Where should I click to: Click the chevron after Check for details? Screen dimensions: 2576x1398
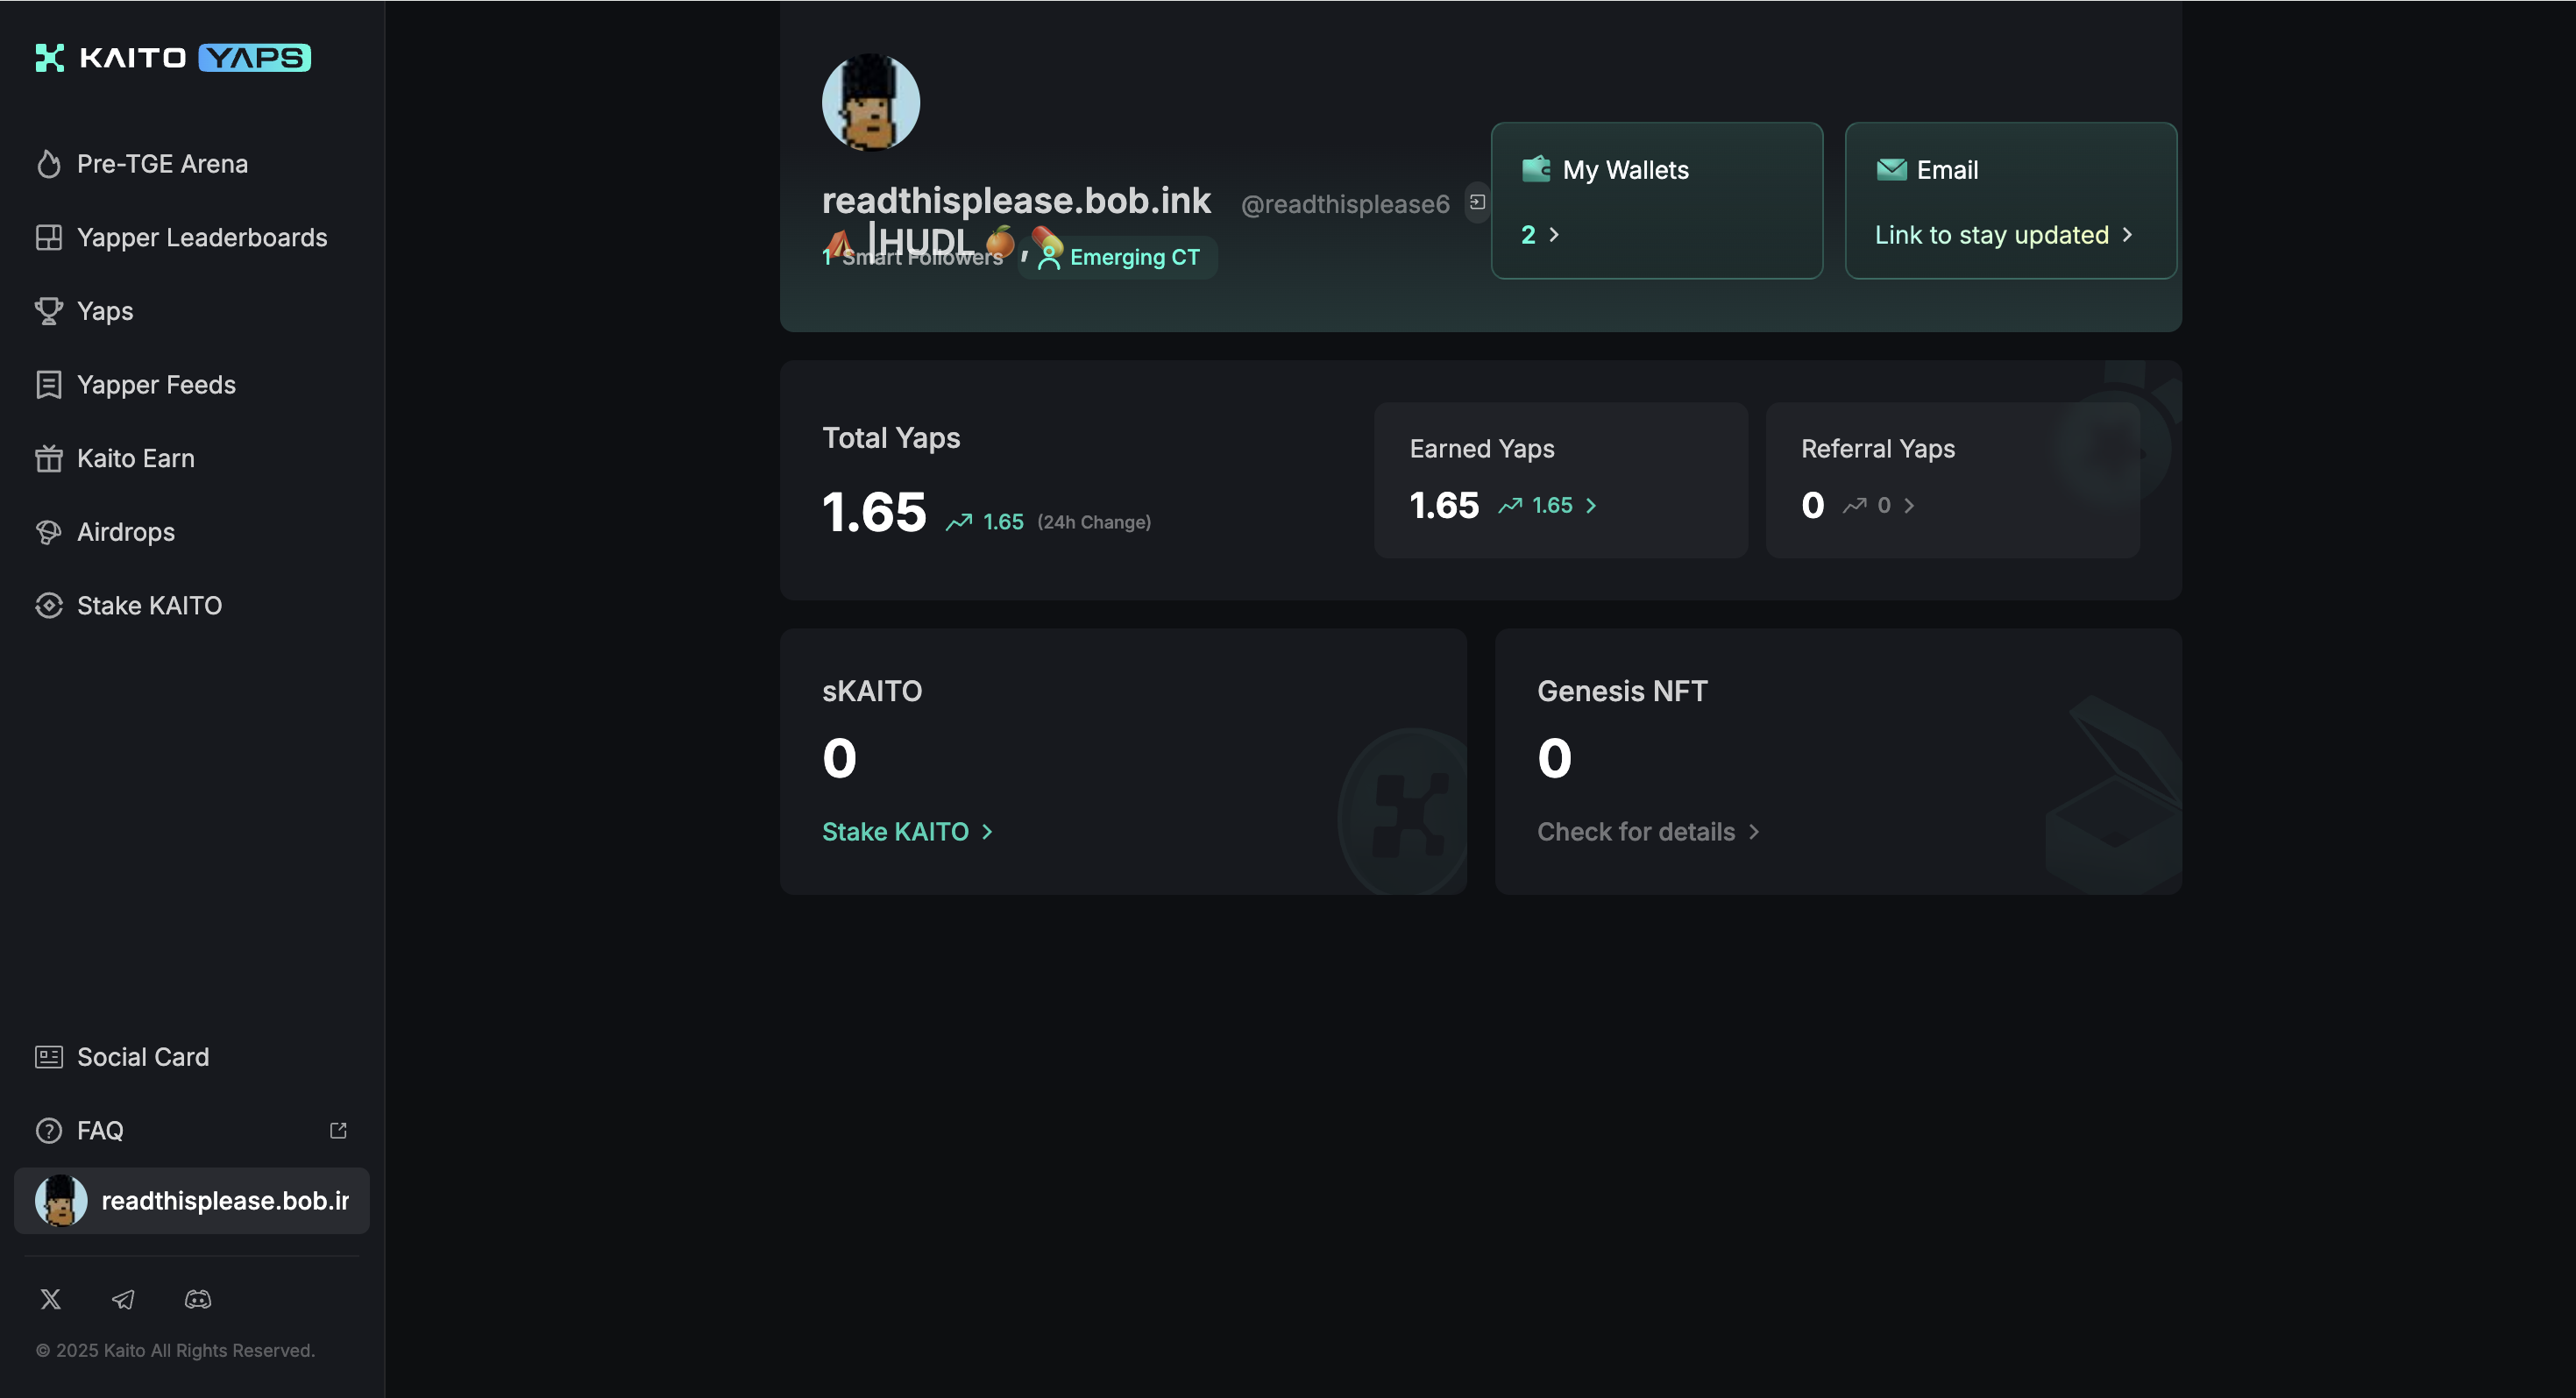tap(1754, 832)
